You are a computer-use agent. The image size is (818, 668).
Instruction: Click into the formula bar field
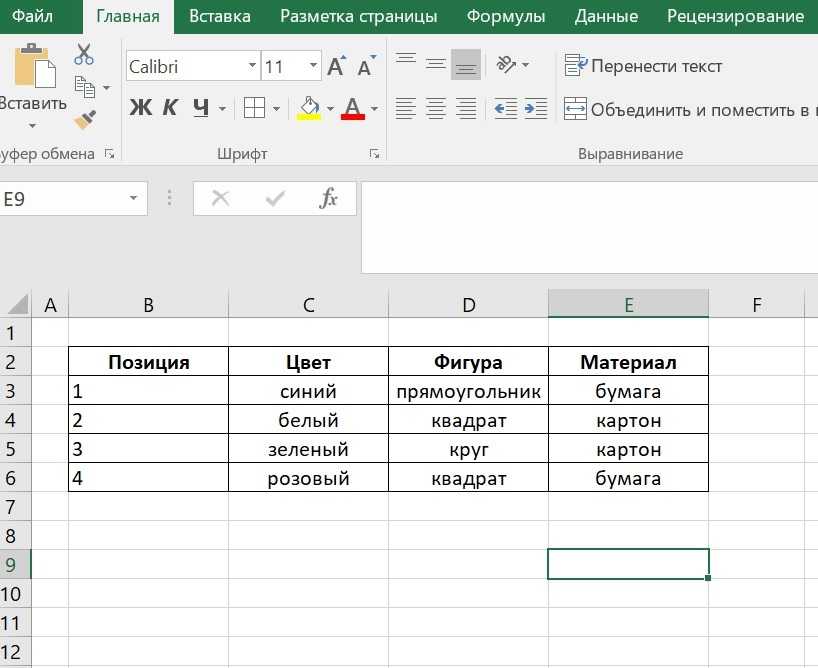[590, 228]
